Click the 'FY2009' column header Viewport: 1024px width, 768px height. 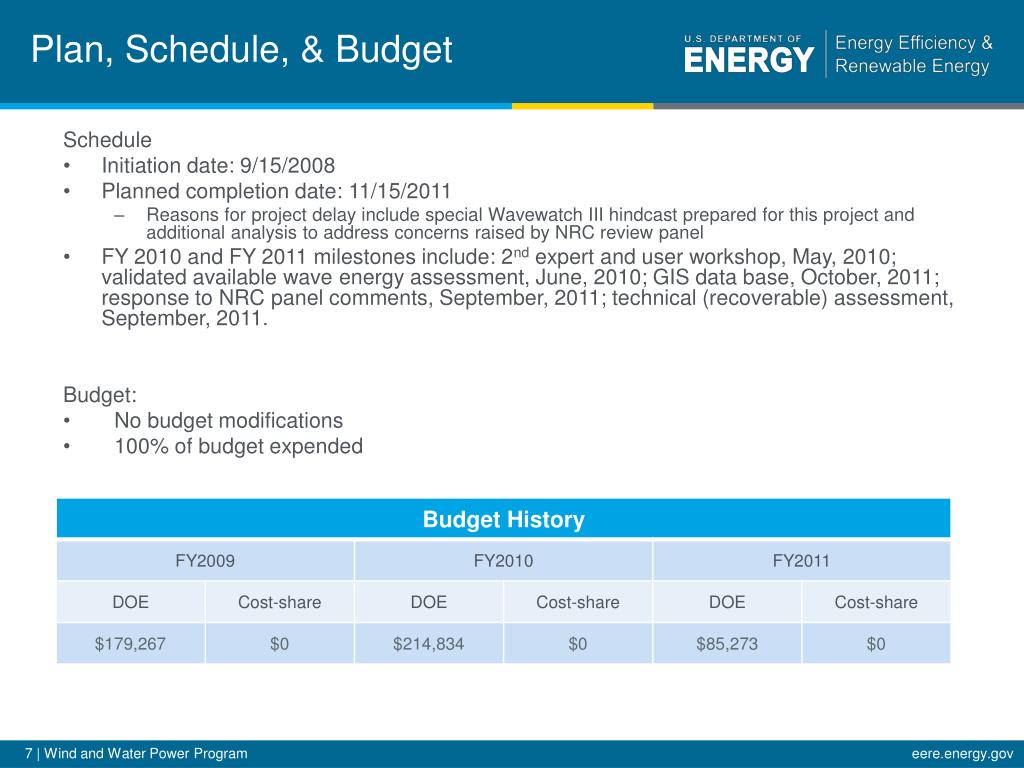(205, 561)
